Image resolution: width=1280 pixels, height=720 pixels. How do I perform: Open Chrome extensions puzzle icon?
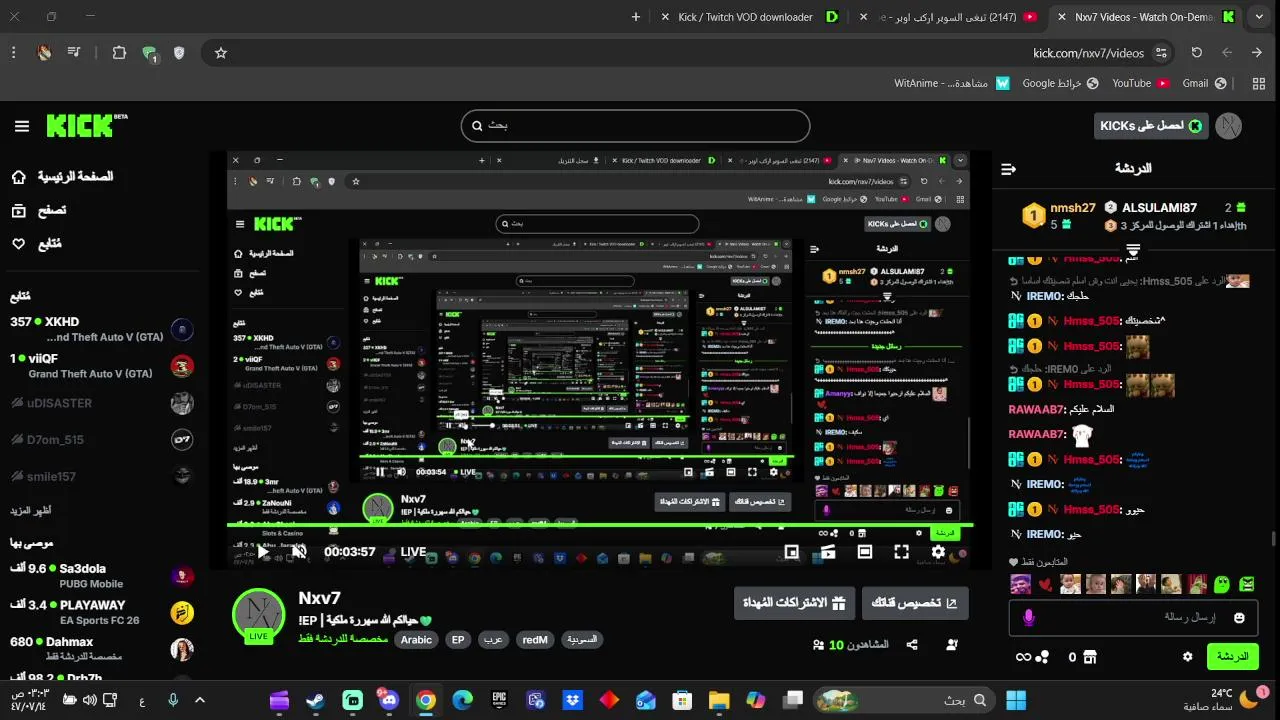[x=119, y=53]
